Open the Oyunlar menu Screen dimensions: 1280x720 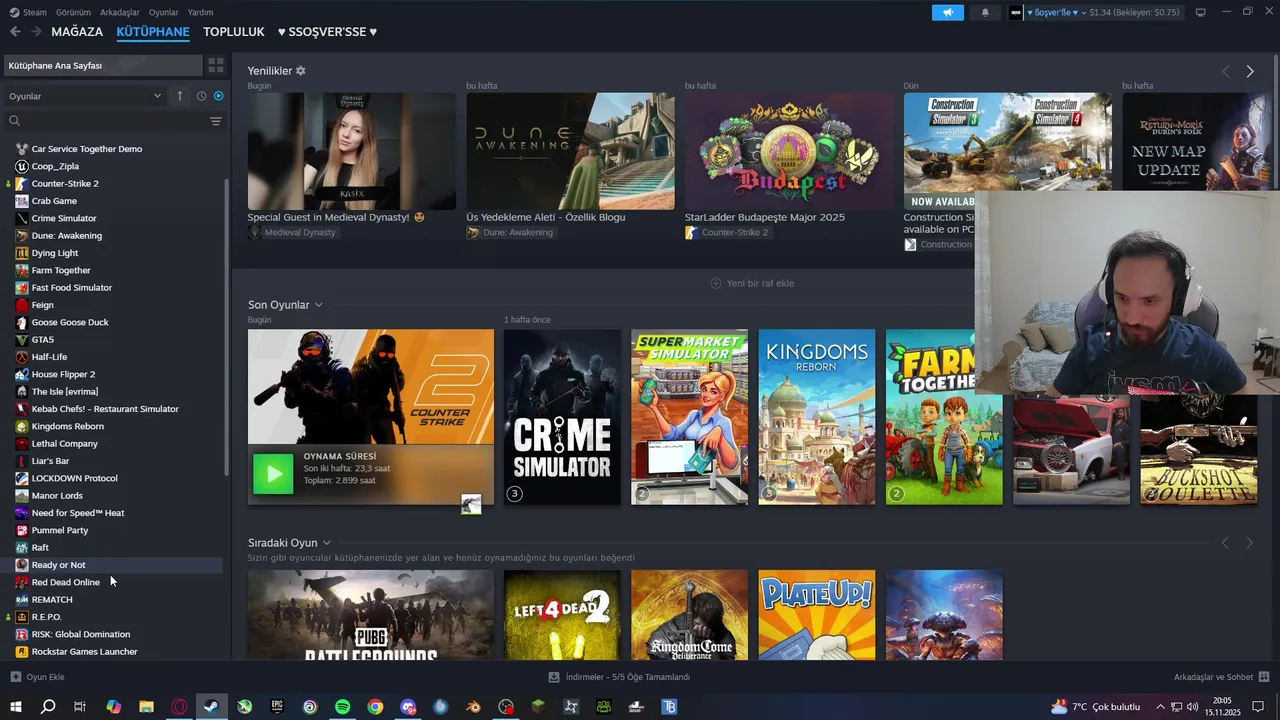pyautogui.click(x=164, y=12)
